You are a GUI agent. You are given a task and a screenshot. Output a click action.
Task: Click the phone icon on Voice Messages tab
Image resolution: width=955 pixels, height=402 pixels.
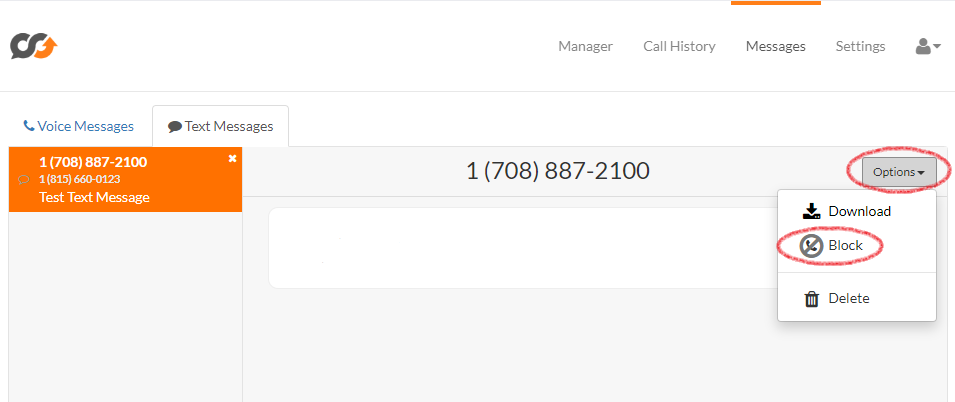click(x=29, y=126)
